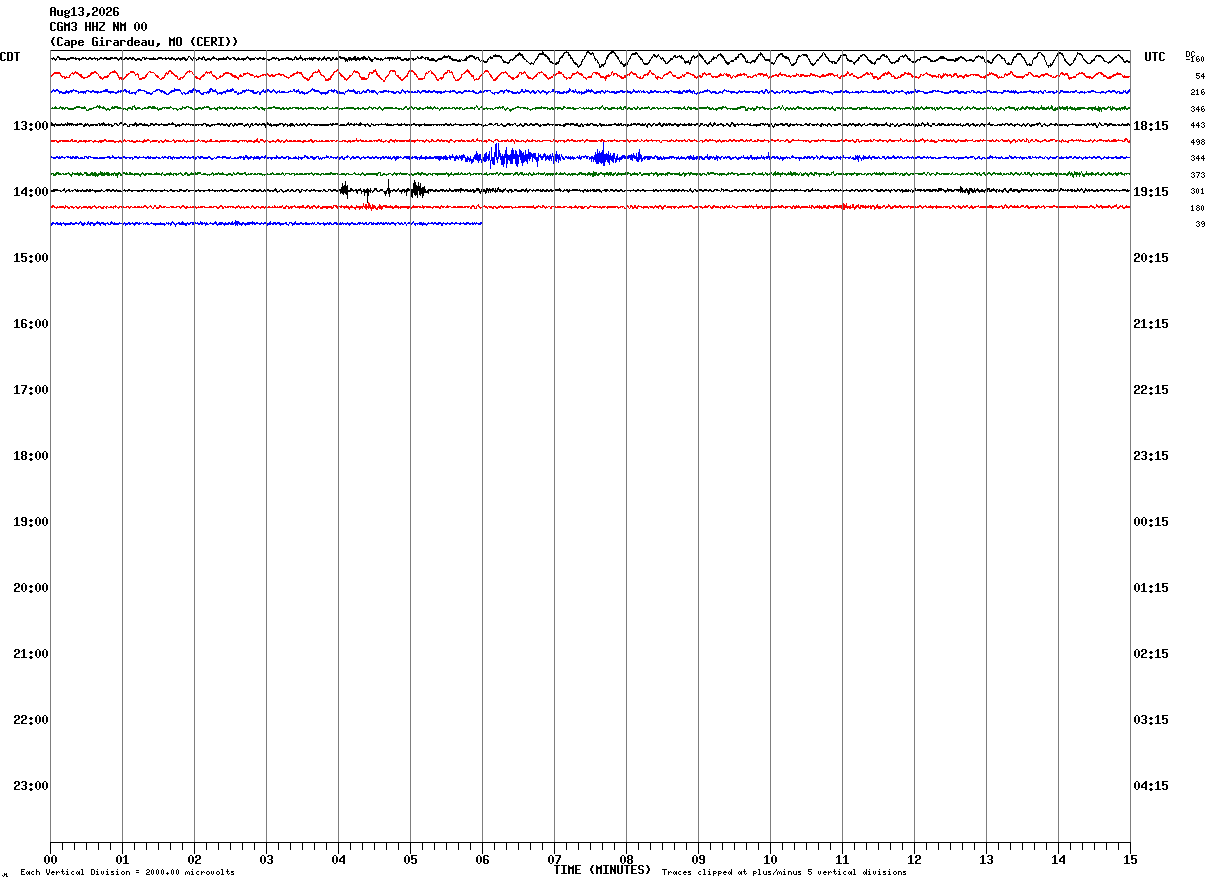Click the Aug13,2026 date header
The height and width of the screenshot is (886, 1210).
(85, 12)
